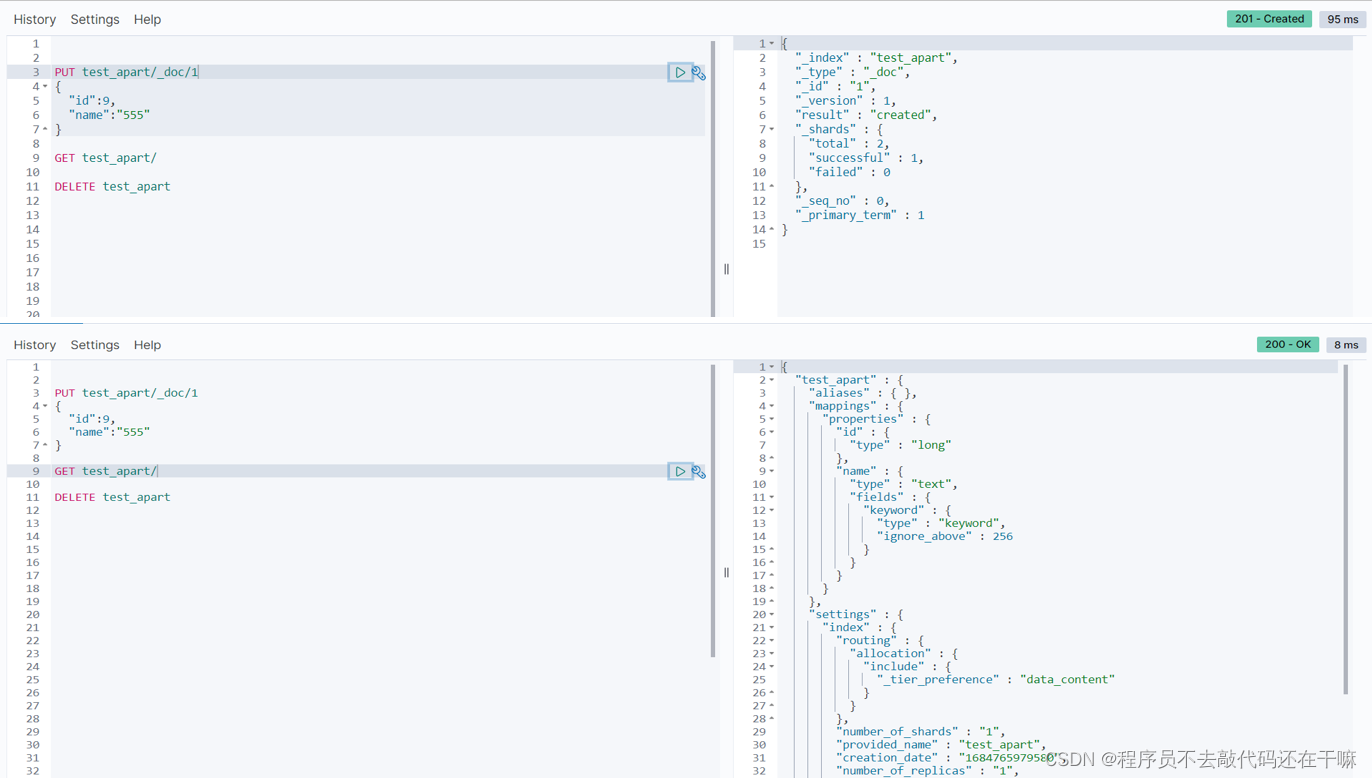Run the highlighted GET test_apart/ request
Image resolution: width=1372 pixels, height=778 pixels.
[x=680, y=471]
